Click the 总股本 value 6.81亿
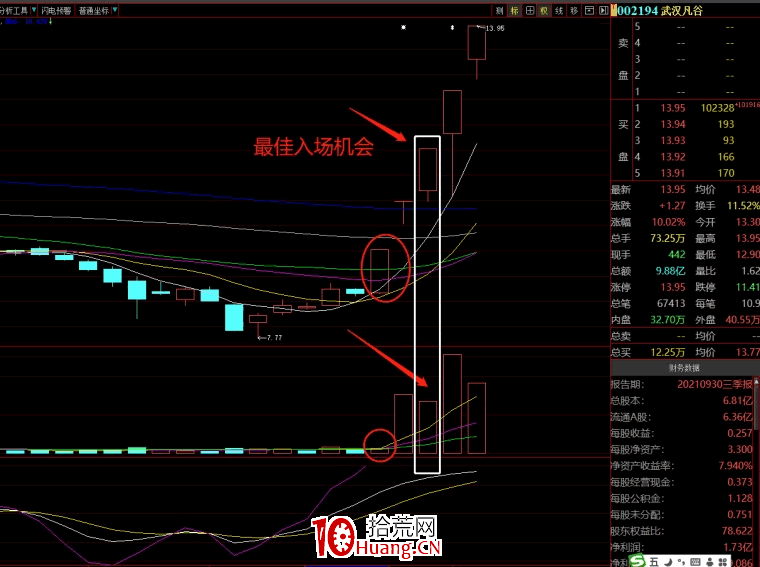This screenshot has height=567, width=760. (x=738, y=401)
